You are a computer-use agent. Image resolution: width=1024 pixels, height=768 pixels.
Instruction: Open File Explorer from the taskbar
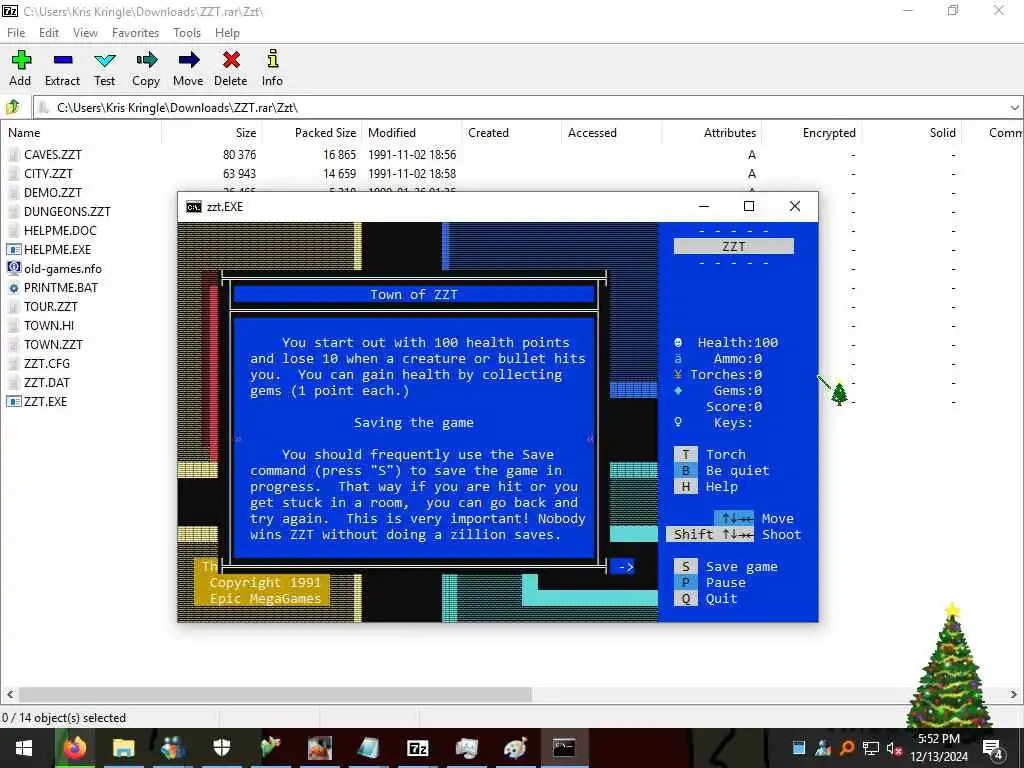tap(123, 748)
